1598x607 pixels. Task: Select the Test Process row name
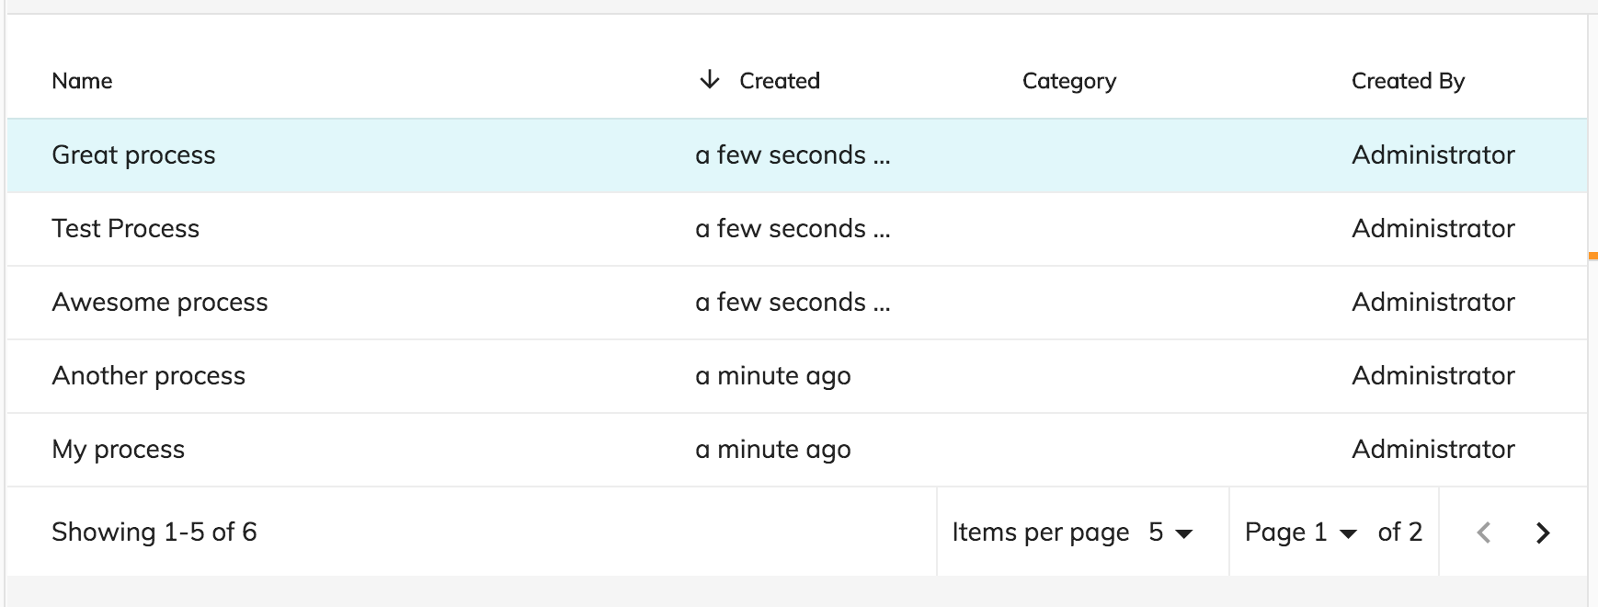(x=126, y=229)
